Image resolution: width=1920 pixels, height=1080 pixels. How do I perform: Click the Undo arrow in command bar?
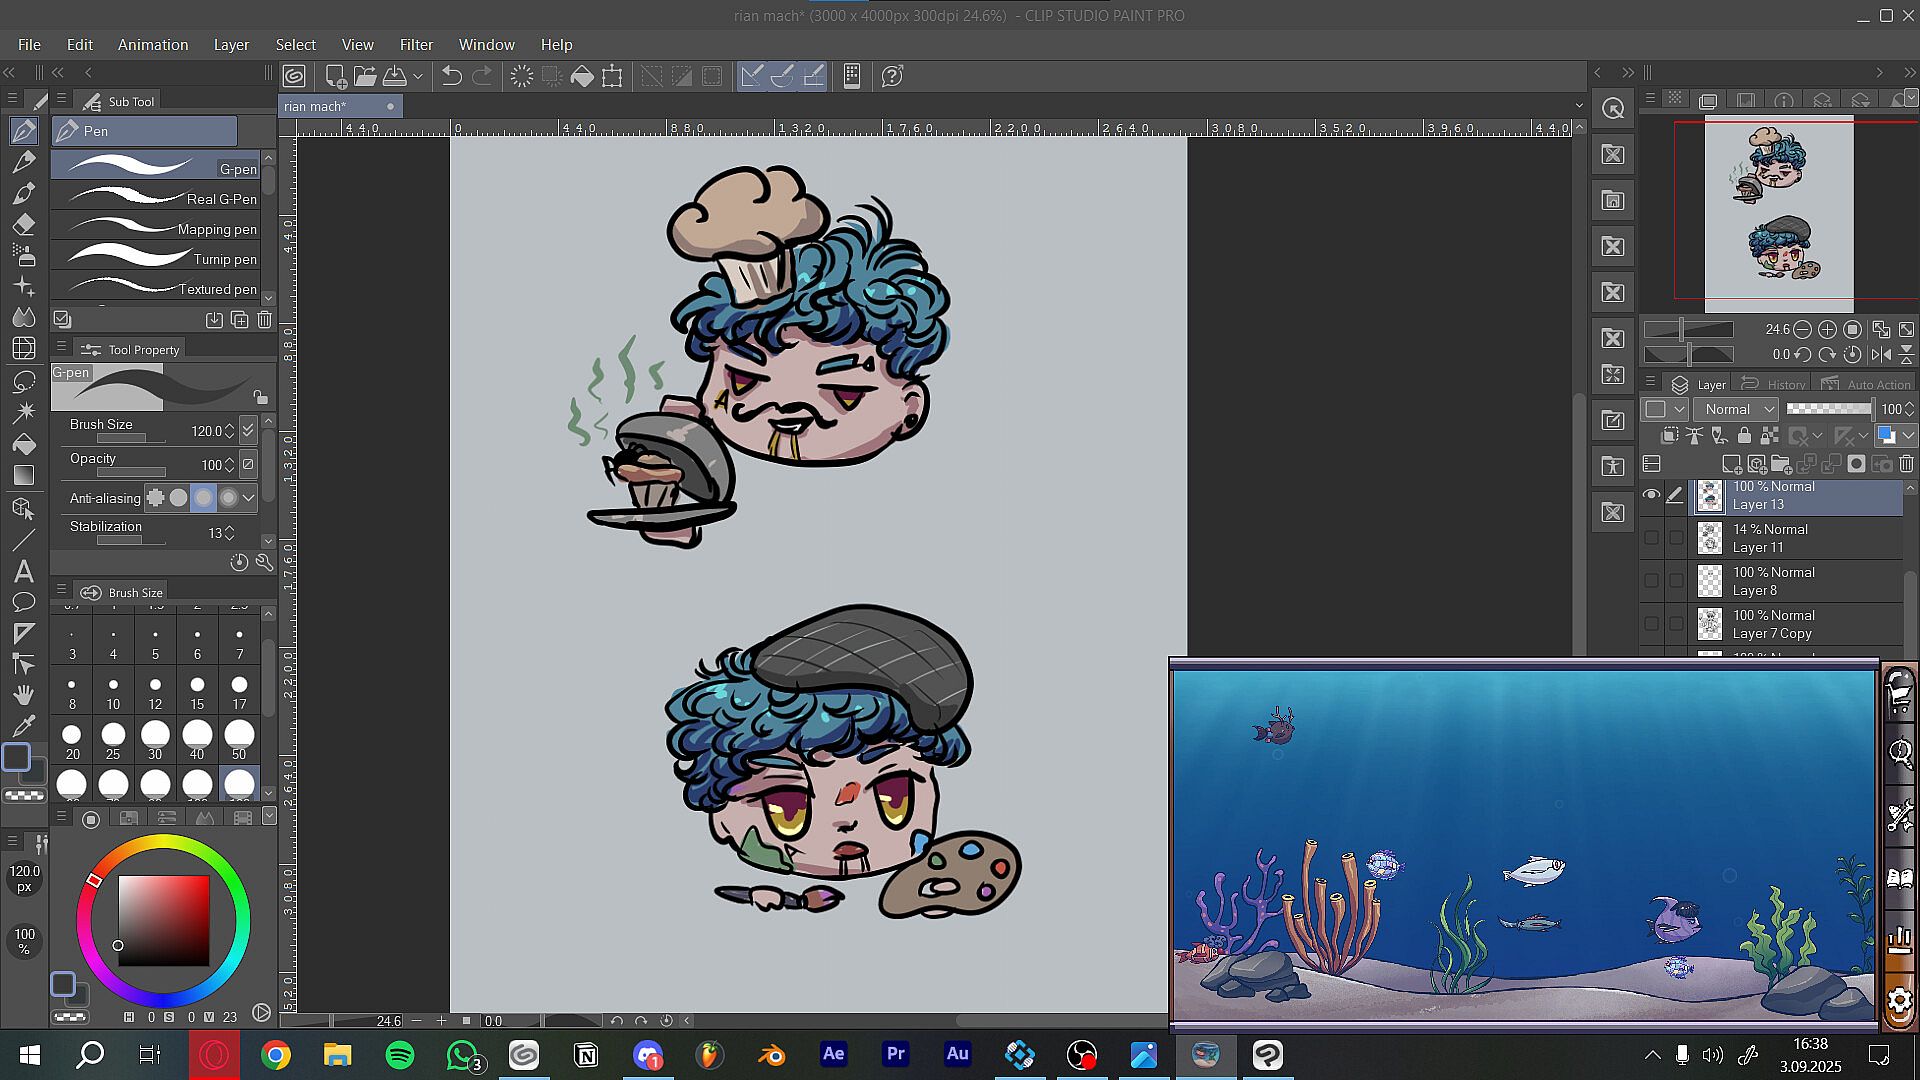451,76
